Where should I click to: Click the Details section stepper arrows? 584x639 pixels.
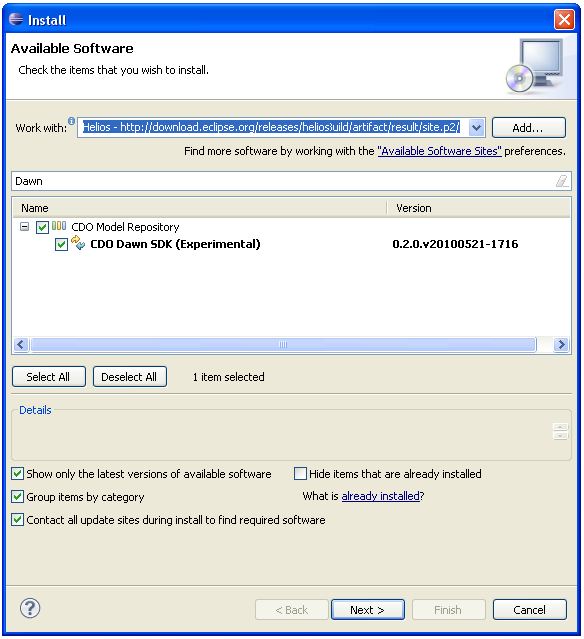tap(560, 431)
